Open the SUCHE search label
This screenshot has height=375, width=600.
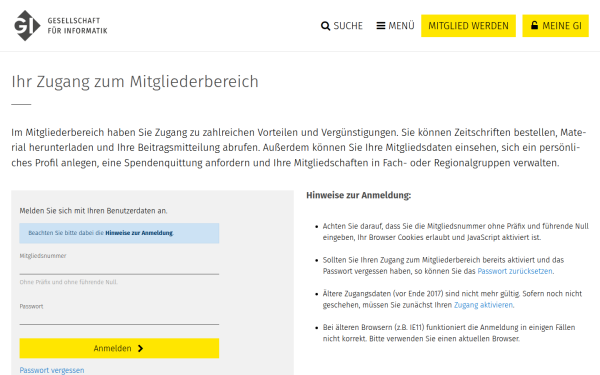click(348, 26)
